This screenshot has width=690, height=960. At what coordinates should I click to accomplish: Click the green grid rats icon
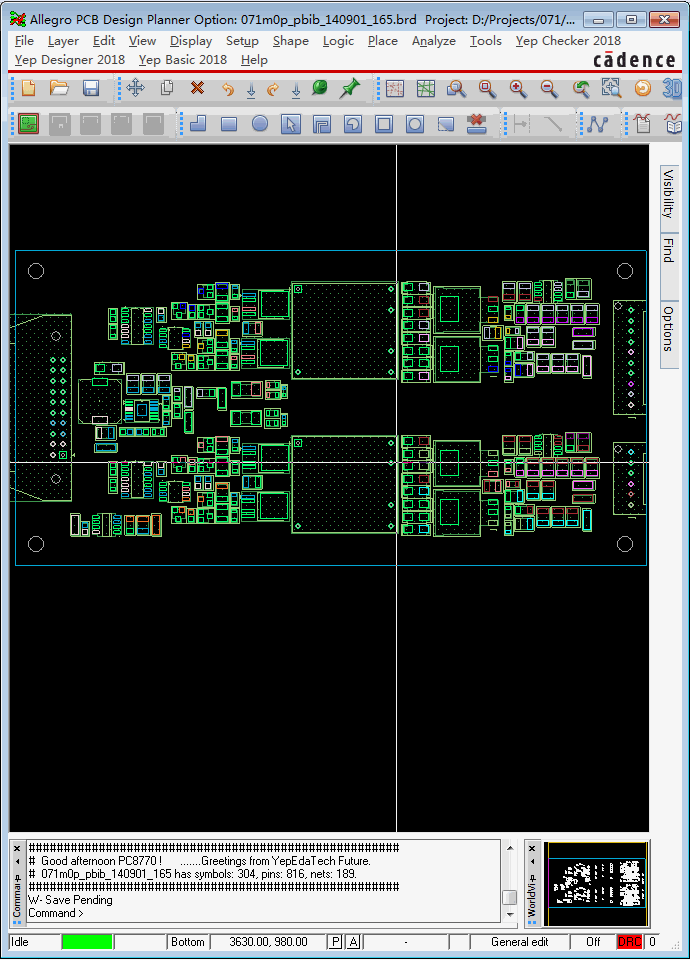coord(426,89)
